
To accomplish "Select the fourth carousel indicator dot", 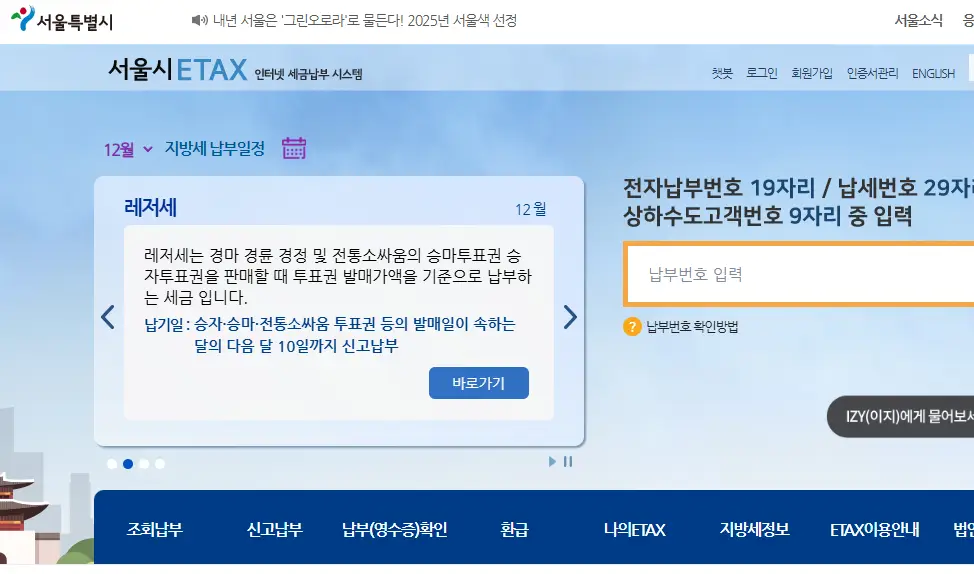I will tap(160, 463).
